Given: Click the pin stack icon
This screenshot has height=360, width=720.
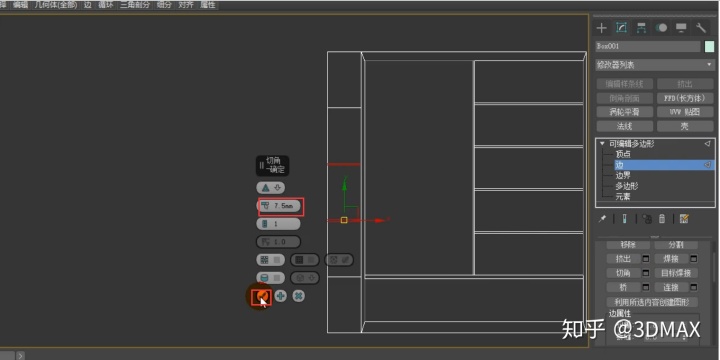Looking at the screenshot, I should tap(602, 219).
